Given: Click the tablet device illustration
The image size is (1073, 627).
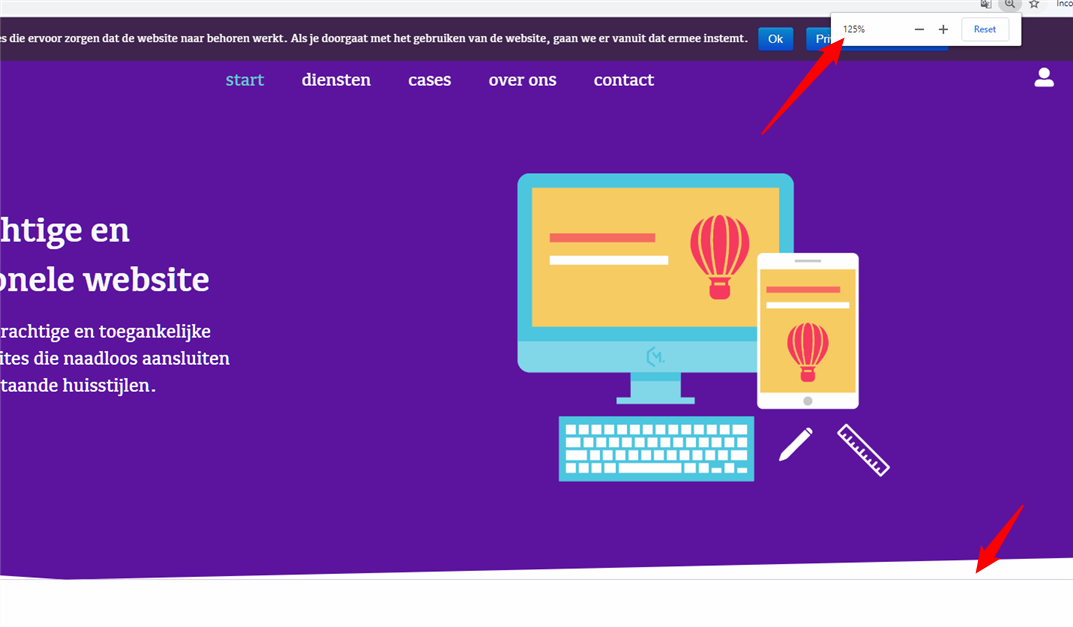Looking at the screenshot, I should pyautogui.click(x=807, y=331).
